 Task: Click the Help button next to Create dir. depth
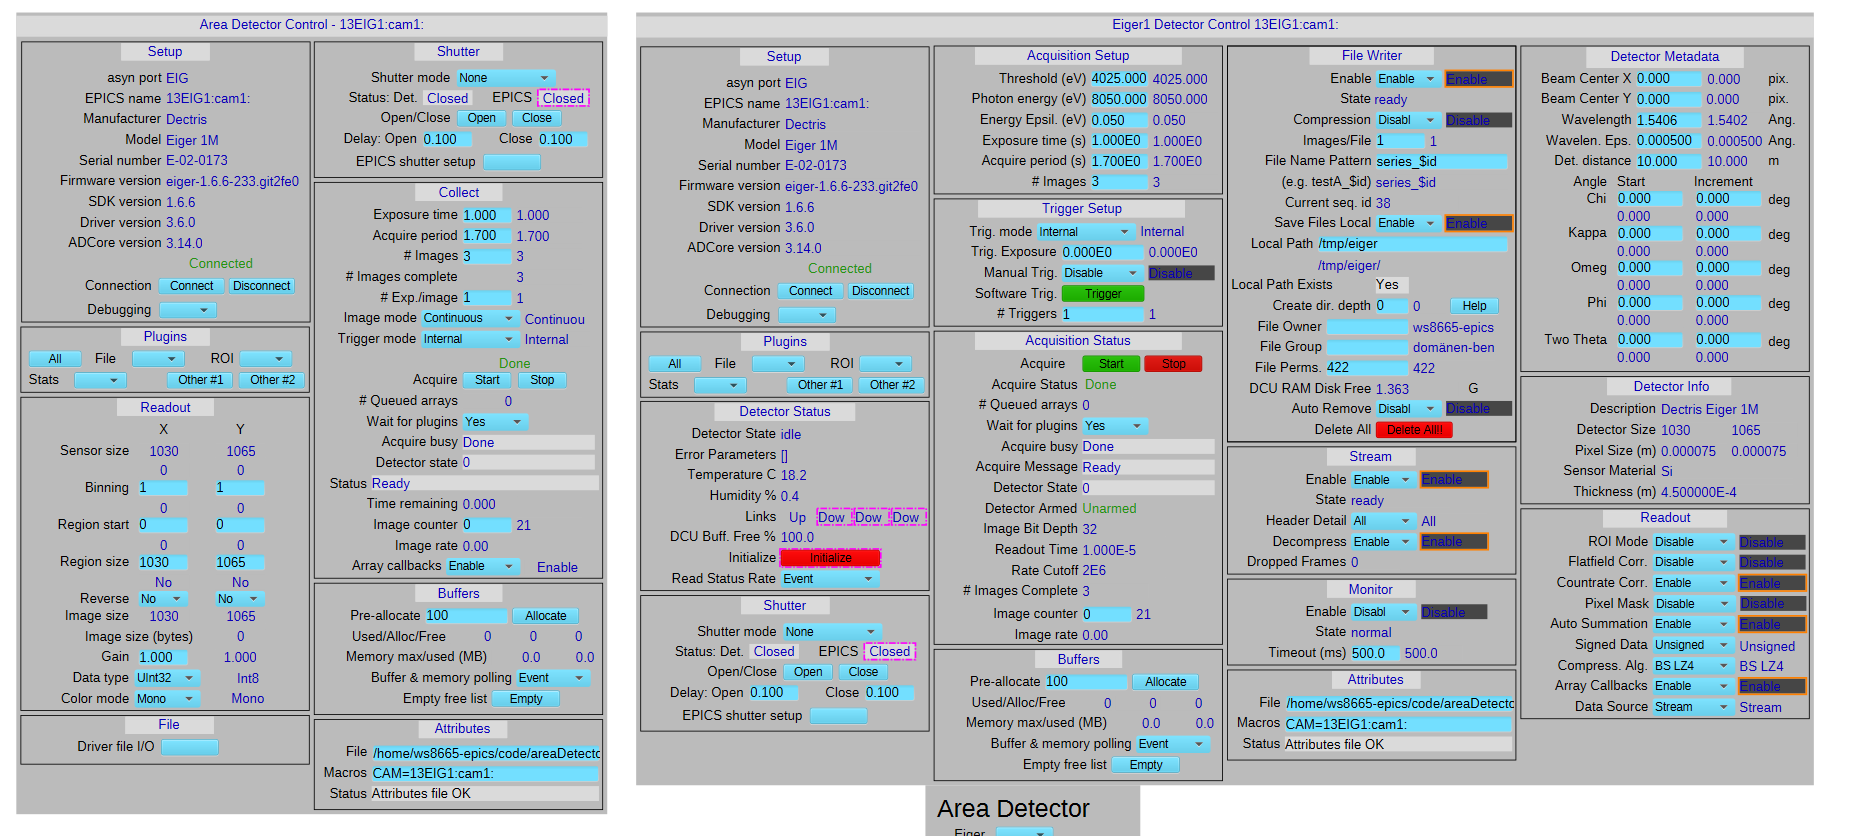tap(1474, 306)
